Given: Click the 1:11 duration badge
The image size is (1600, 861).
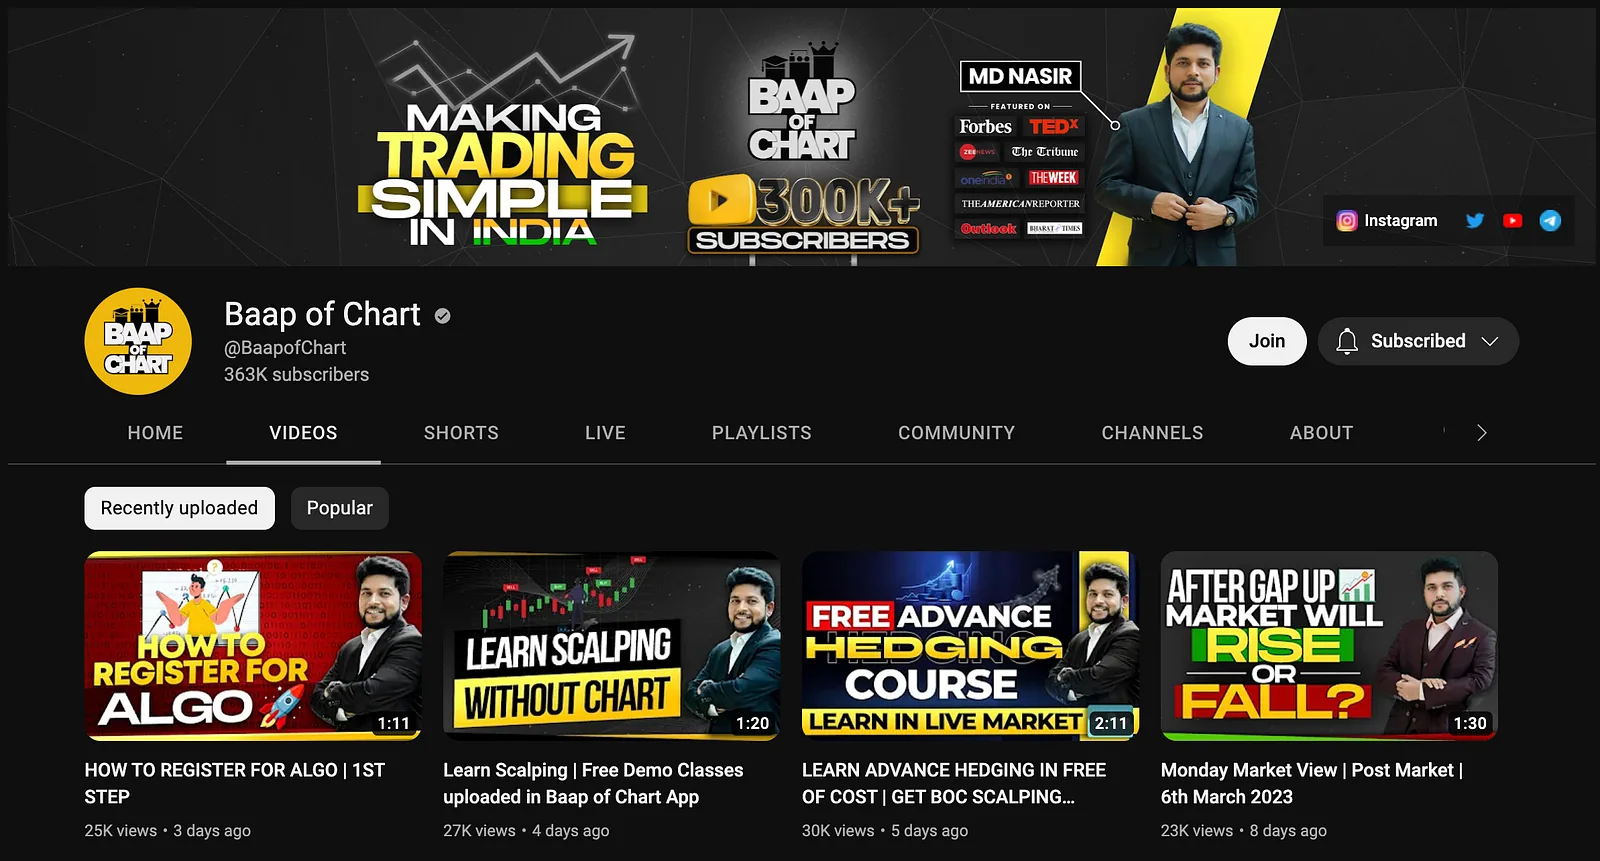Looking at the screenshot, I should (x=393, y=723).
